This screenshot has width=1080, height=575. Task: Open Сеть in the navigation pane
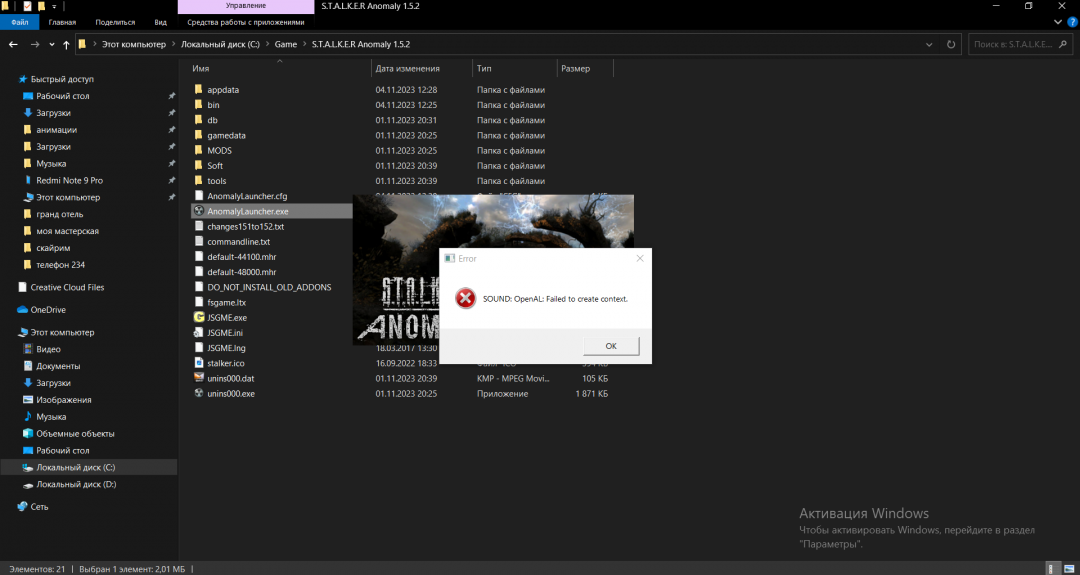[x=40, y=507]
